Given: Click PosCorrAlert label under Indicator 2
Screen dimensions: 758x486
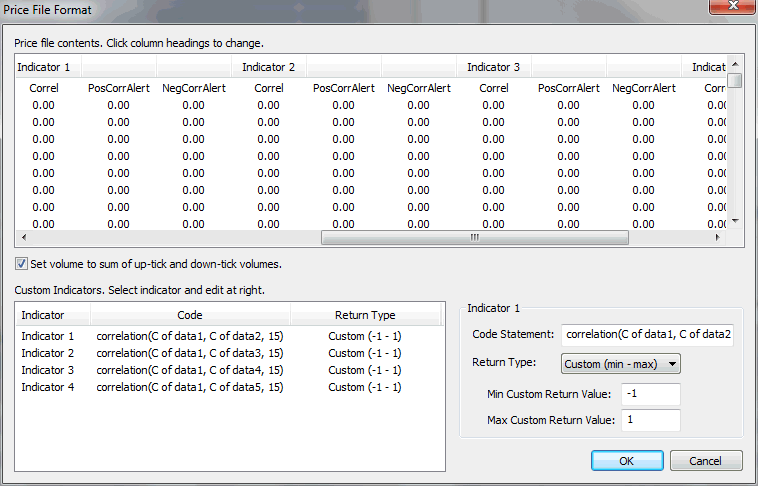Looking at the screenshot, I should coord(344,88).
